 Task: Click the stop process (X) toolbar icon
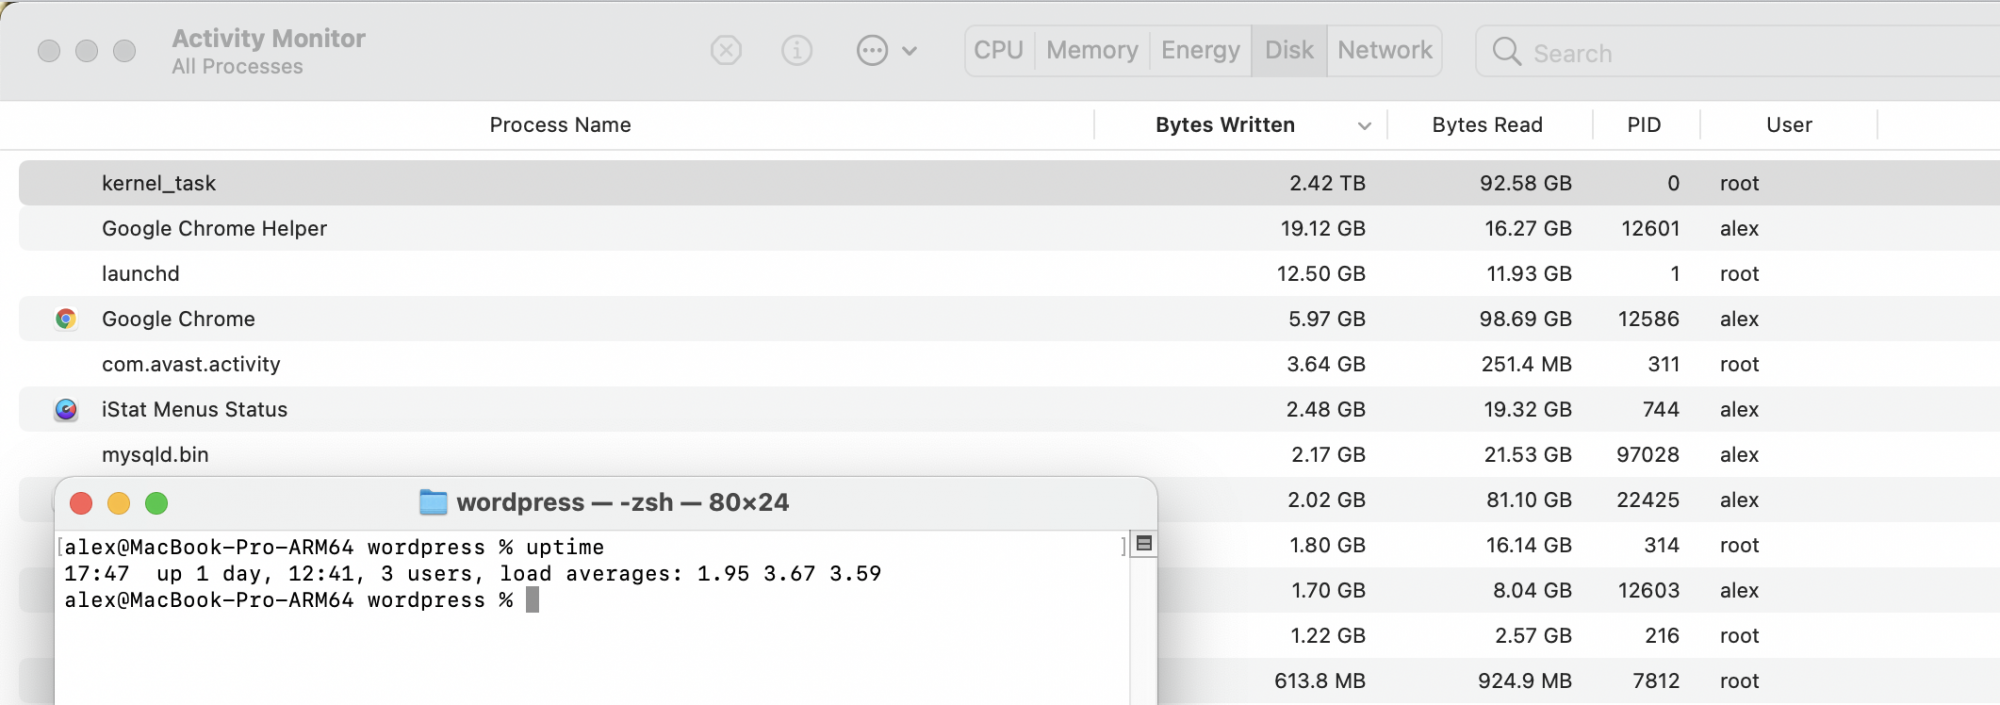pos(726,50)
